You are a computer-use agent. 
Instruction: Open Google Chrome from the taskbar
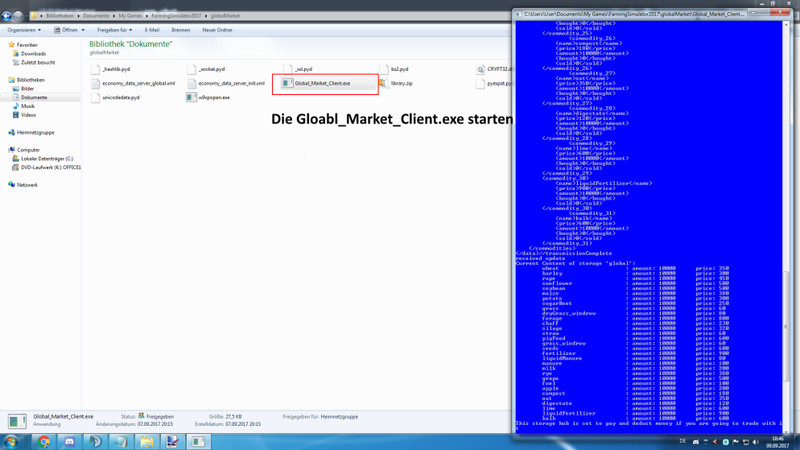coord(44,441)
